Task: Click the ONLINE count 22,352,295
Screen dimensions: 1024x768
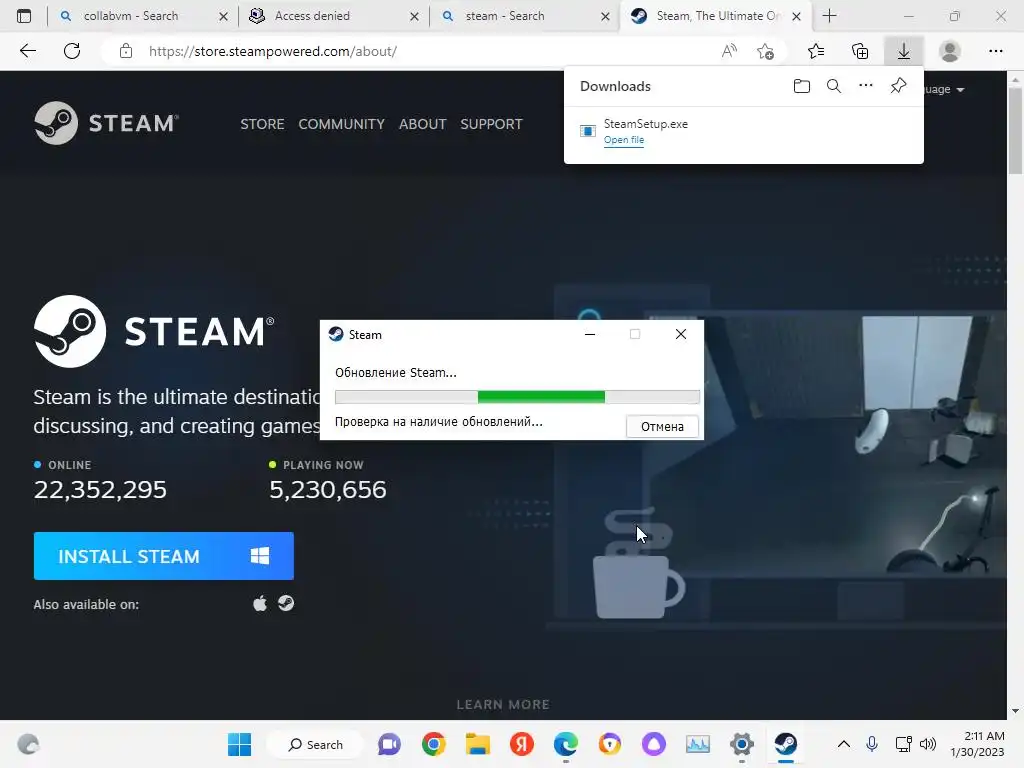Action: coord(100,490)
